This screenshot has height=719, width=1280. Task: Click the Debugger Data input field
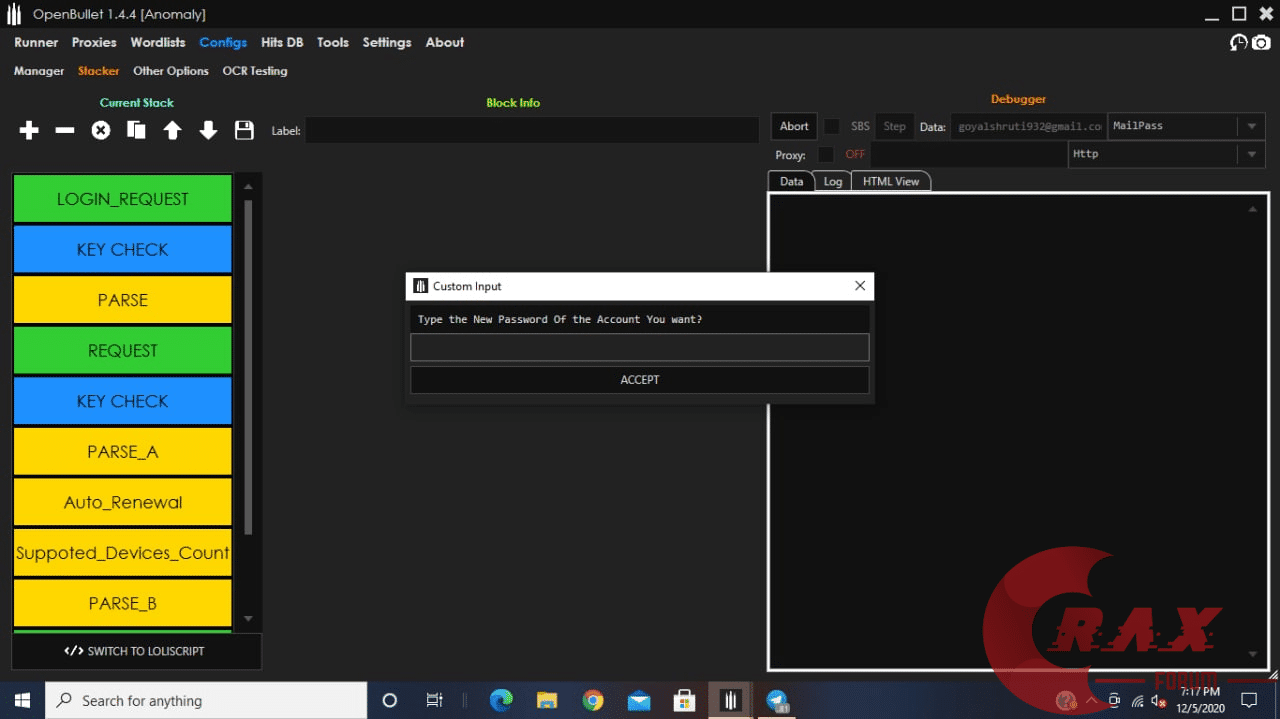point(1028,126)
